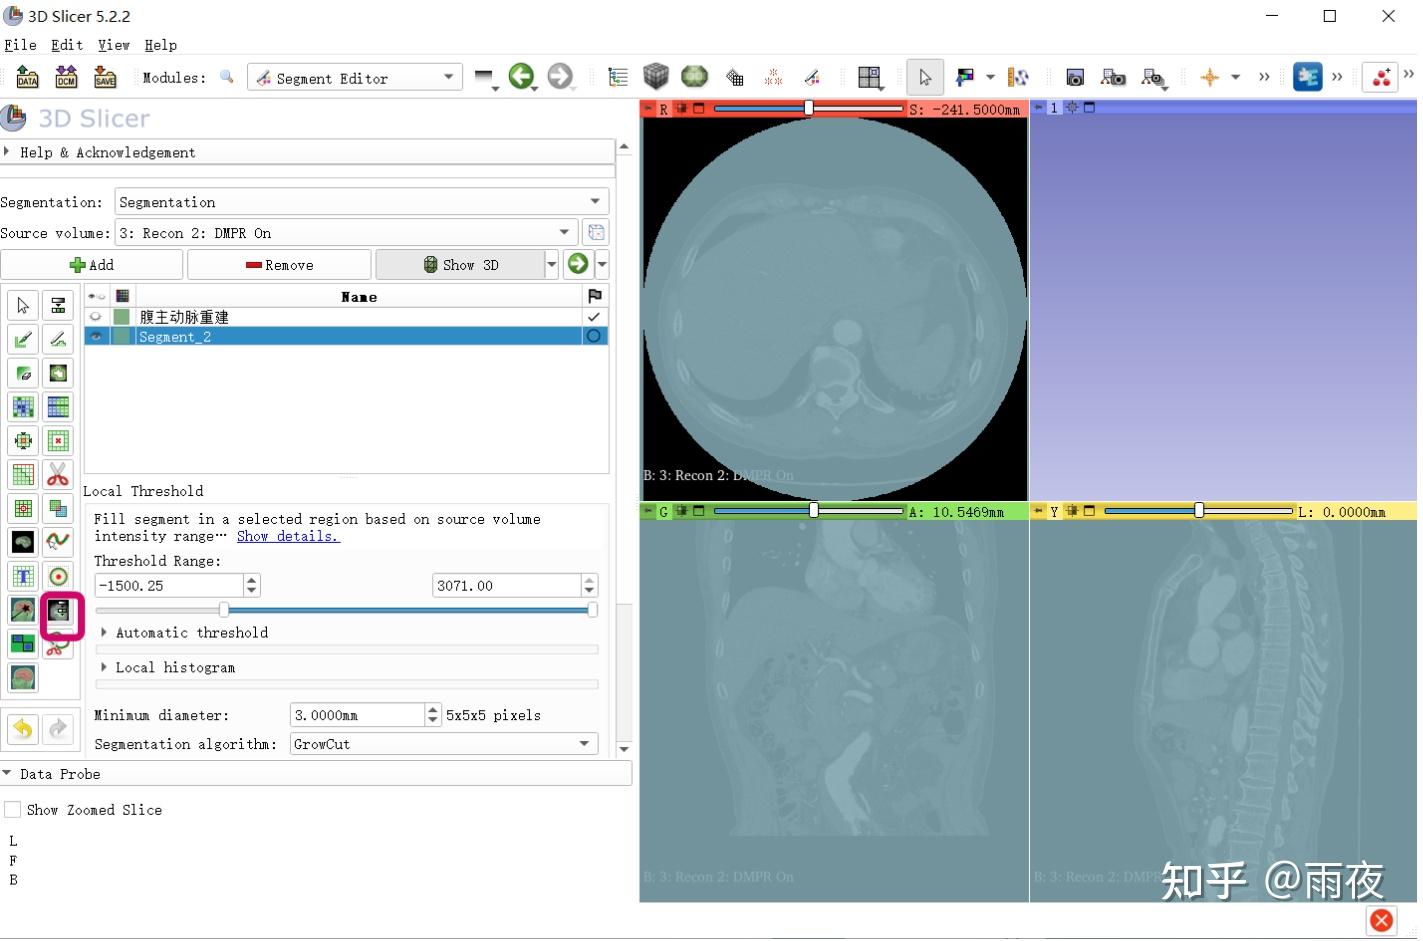Enable Show Zoomed Slice checkbox

coord(13,810)
